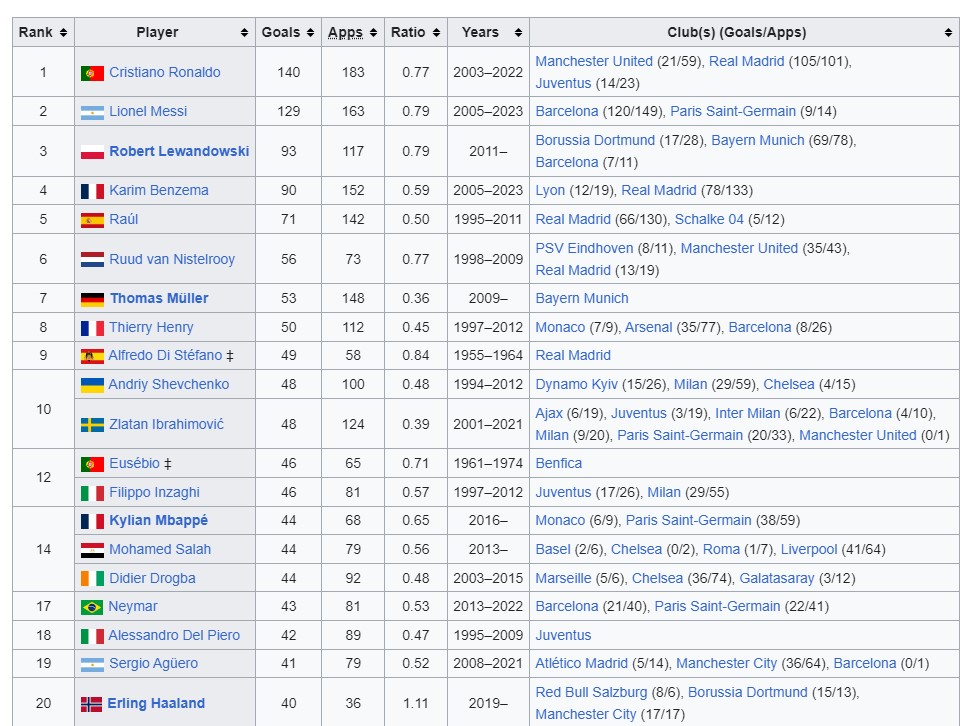The height and width of the screenshot is (726, 964).
Task: Open the Lionel Messi player link
Action: pos(148,112)
